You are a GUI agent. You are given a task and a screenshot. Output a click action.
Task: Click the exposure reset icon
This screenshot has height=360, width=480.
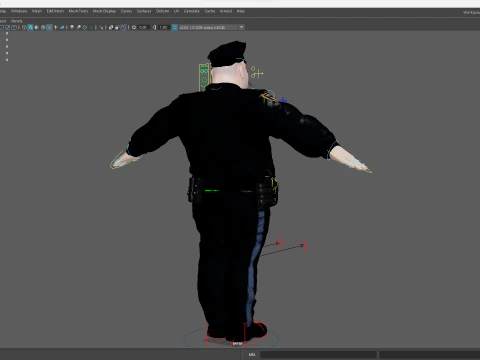[x=134, y=27]
